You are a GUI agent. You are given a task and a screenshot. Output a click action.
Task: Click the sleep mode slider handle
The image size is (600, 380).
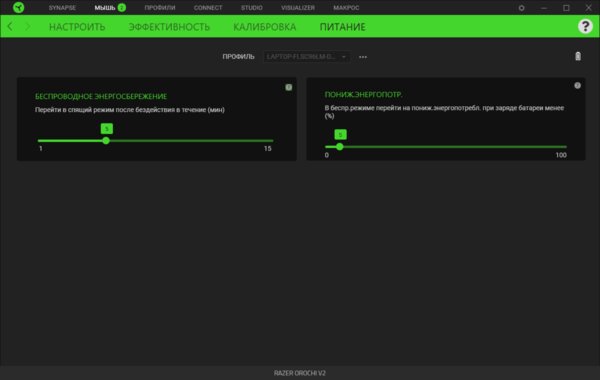click(x=106, y=141)
